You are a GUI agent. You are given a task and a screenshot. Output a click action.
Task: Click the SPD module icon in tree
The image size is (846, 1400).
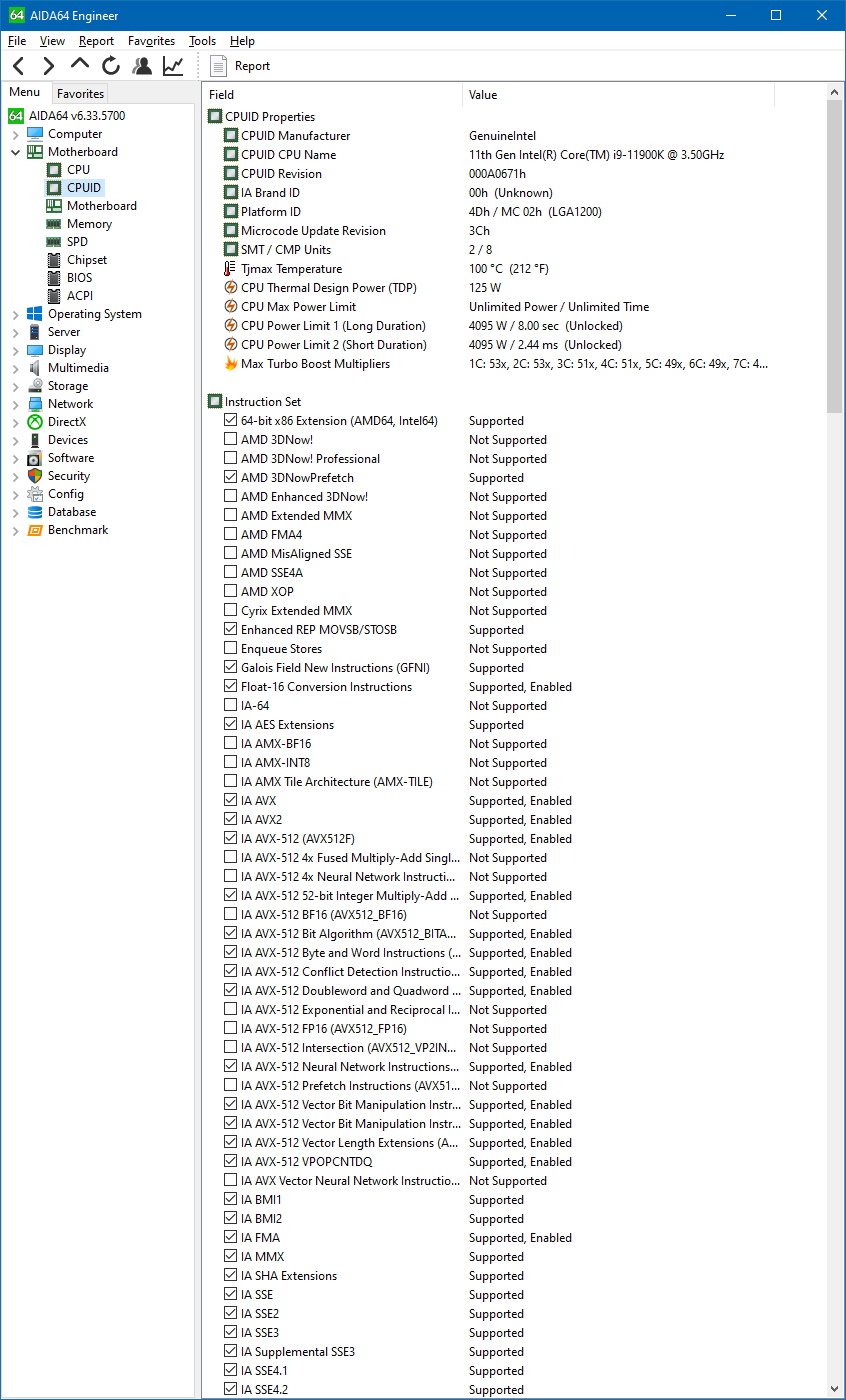coord(54,242)
